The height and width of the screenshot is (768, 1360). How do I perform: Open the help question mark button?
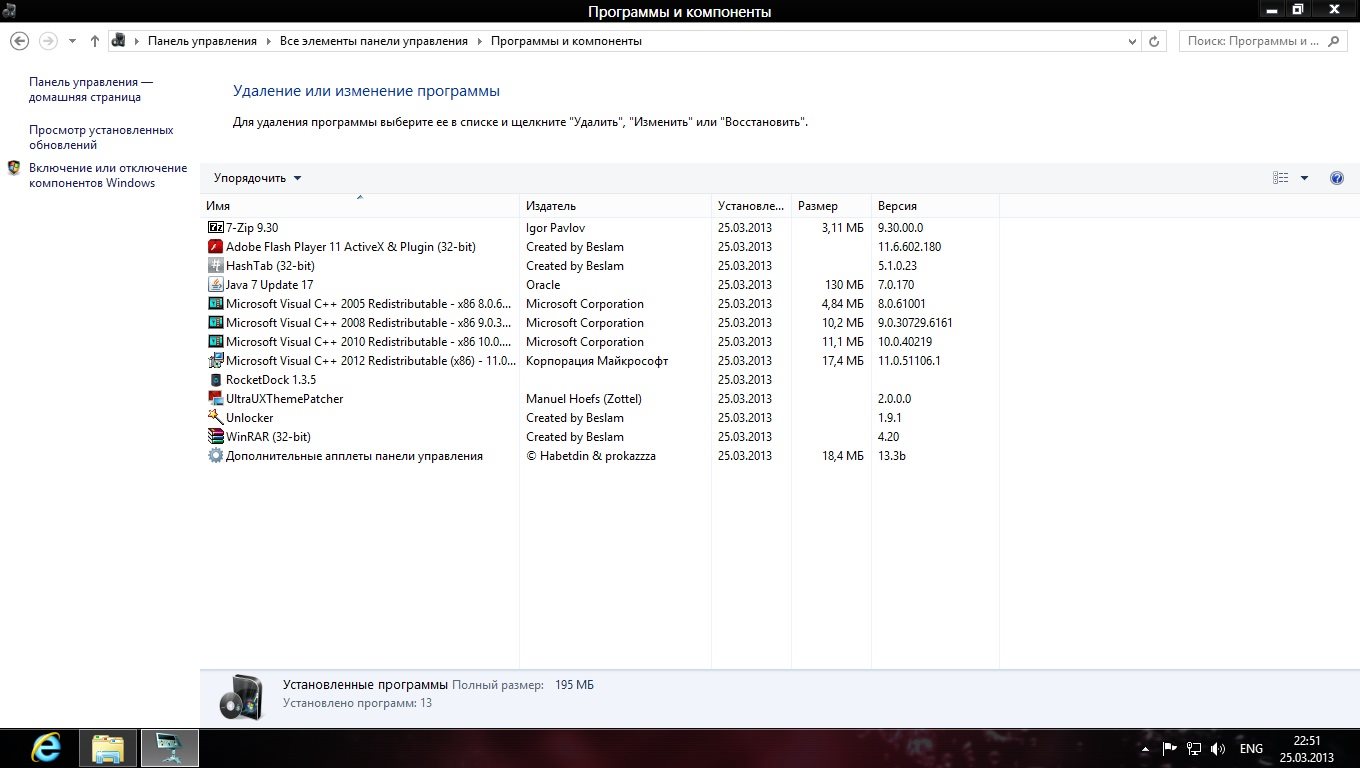click(1337, 178)
